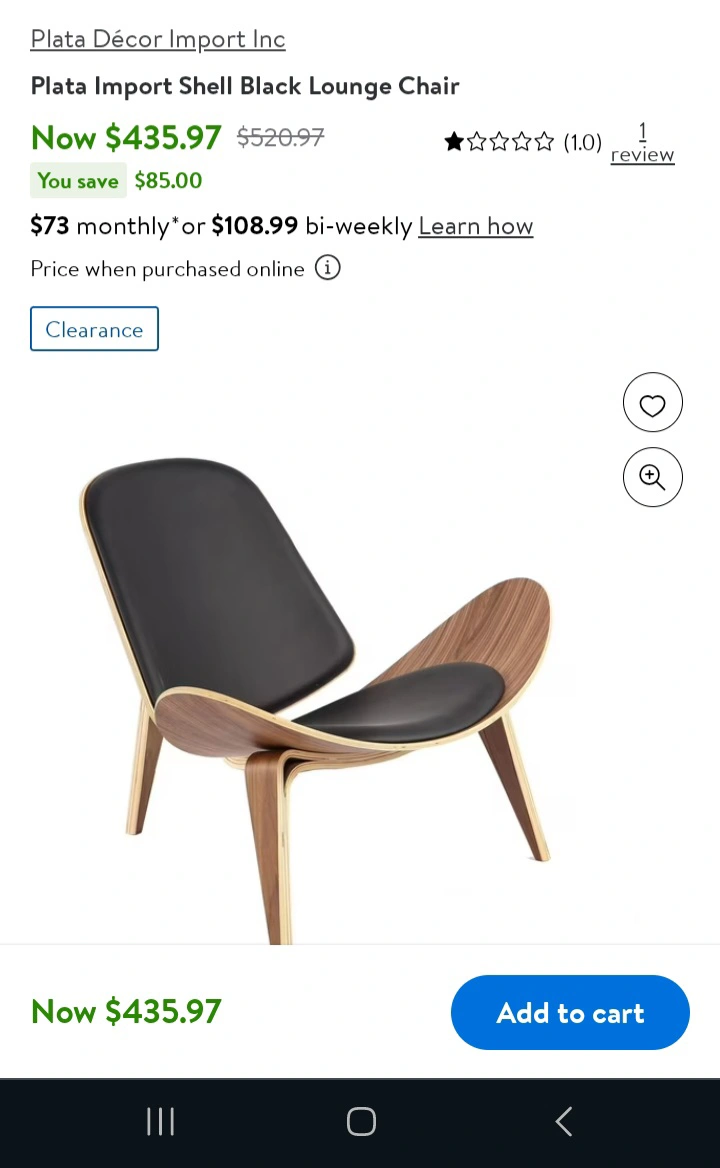Image resolution: width=720 pixels, height=1168 pixels.
Task: Open the magnifier zoom icon on image
Action: 652,477
